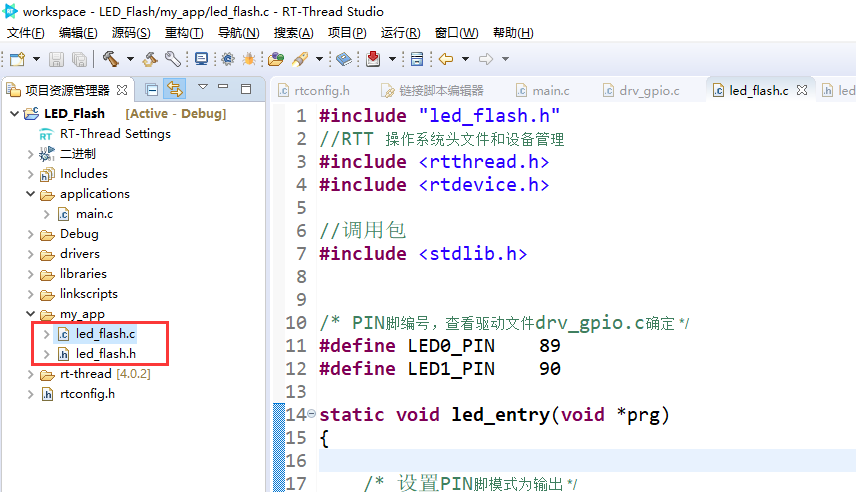Collapse the my_app folder
The height and width of the screenshot is (492, 856).
click(31, 314)
